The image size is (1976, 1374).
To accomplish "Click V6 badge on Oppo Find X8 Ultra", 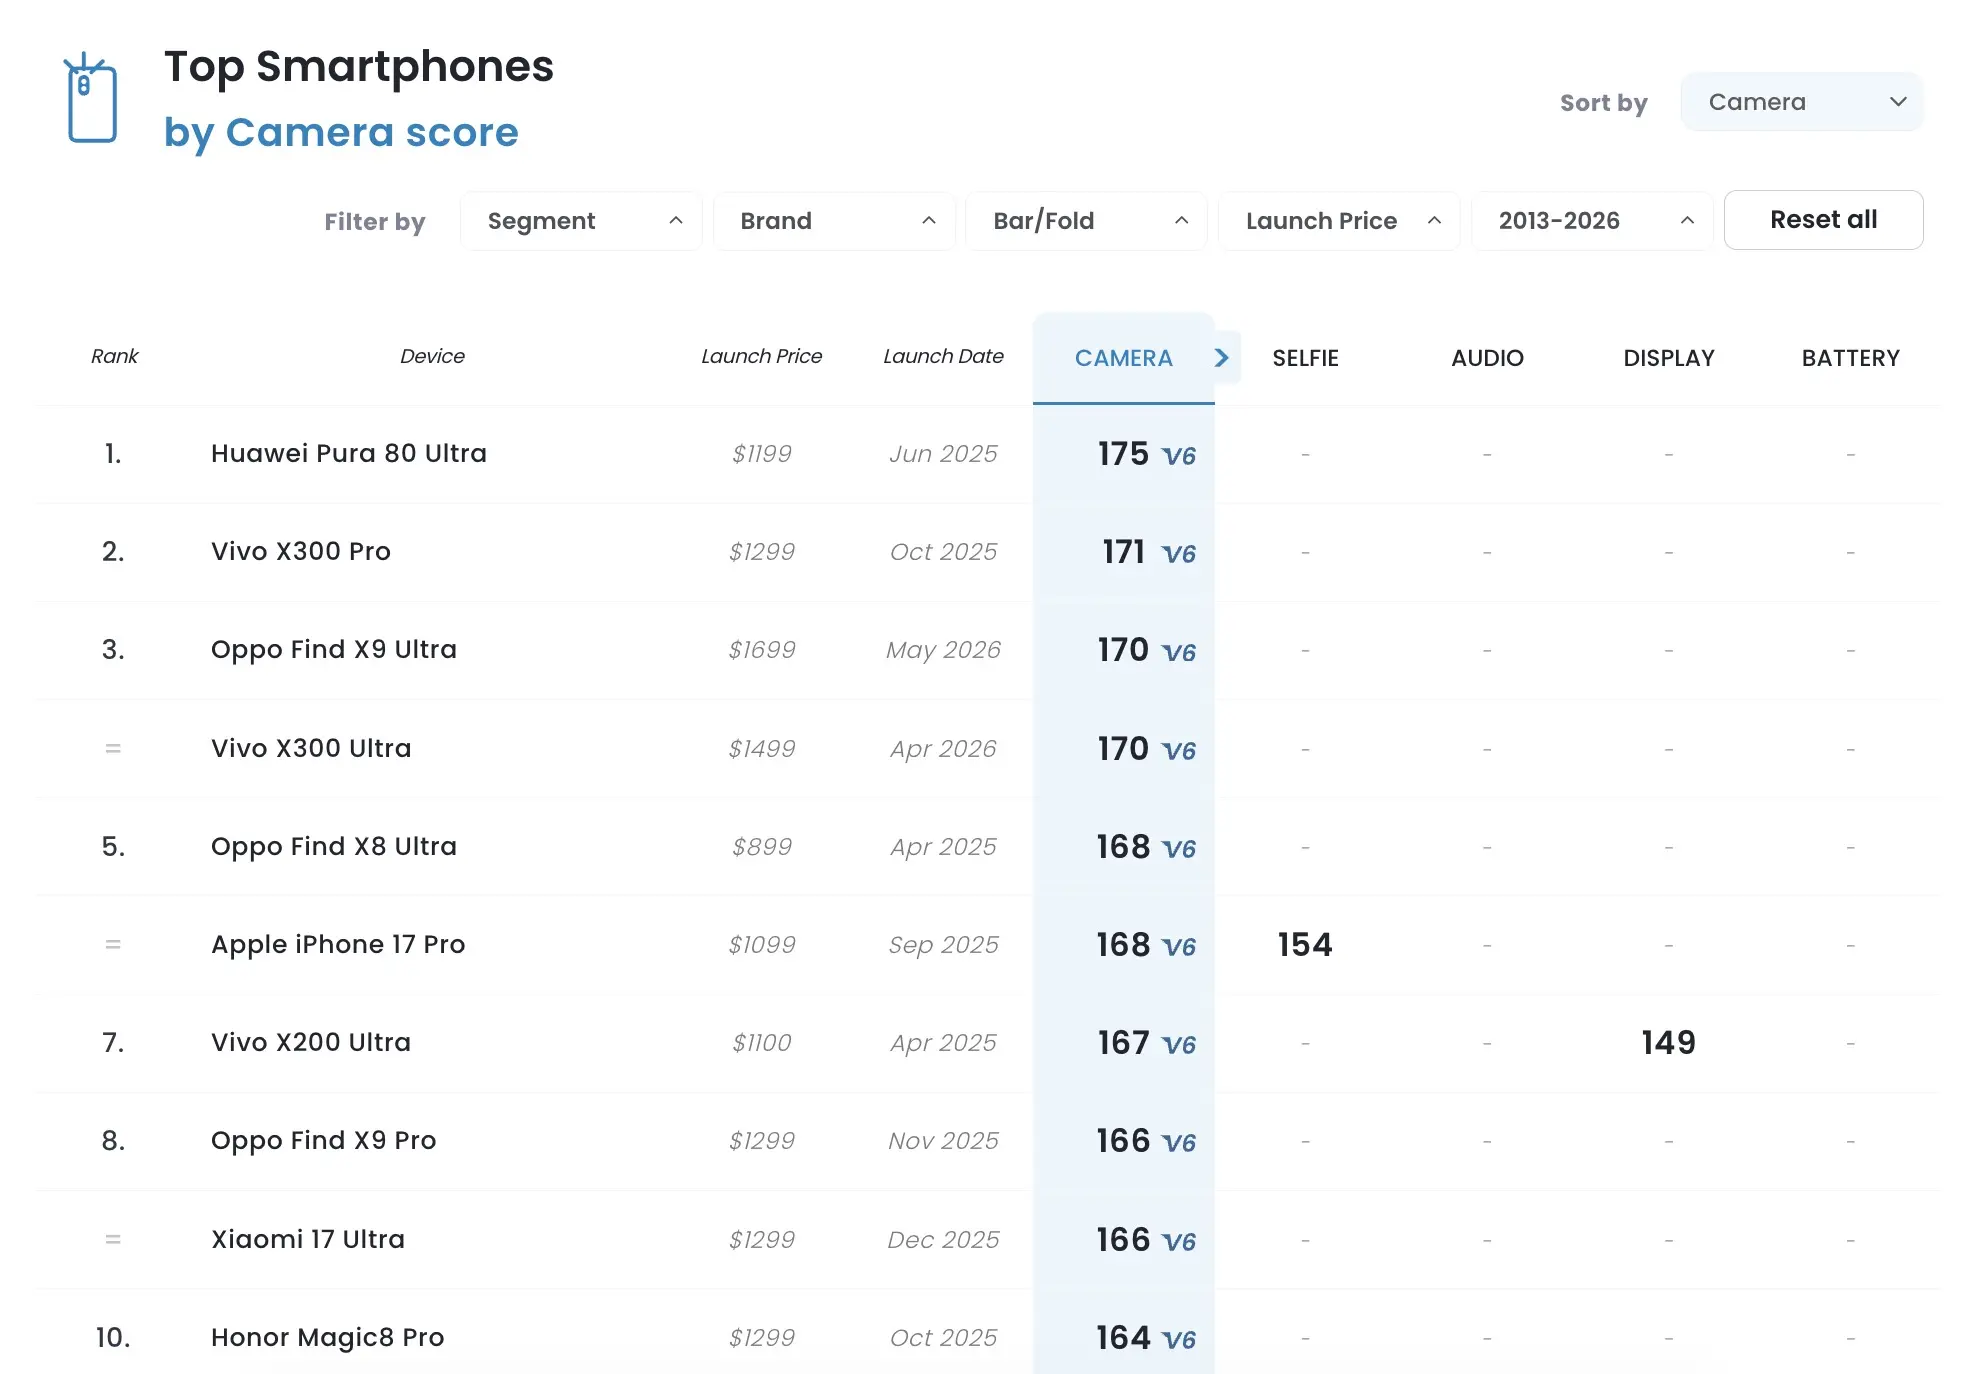I will click(x=1179, y=849).
